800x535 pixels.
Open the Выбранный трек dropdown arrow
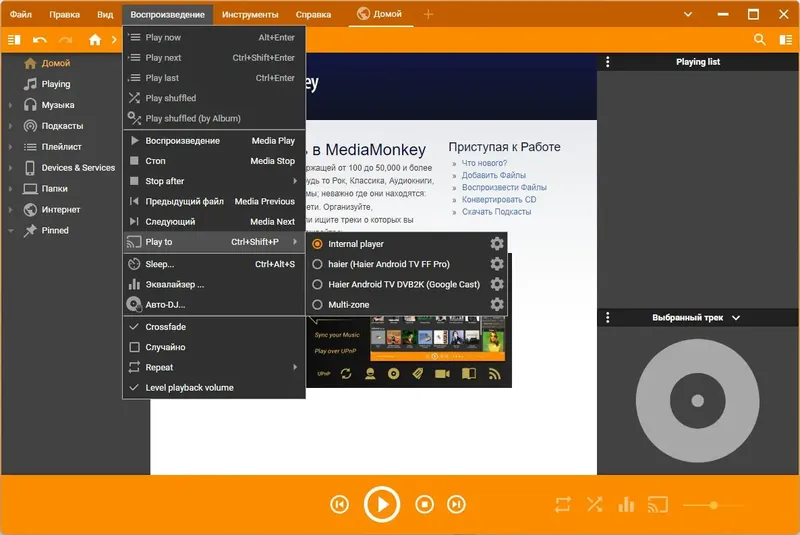coord(736,318)
